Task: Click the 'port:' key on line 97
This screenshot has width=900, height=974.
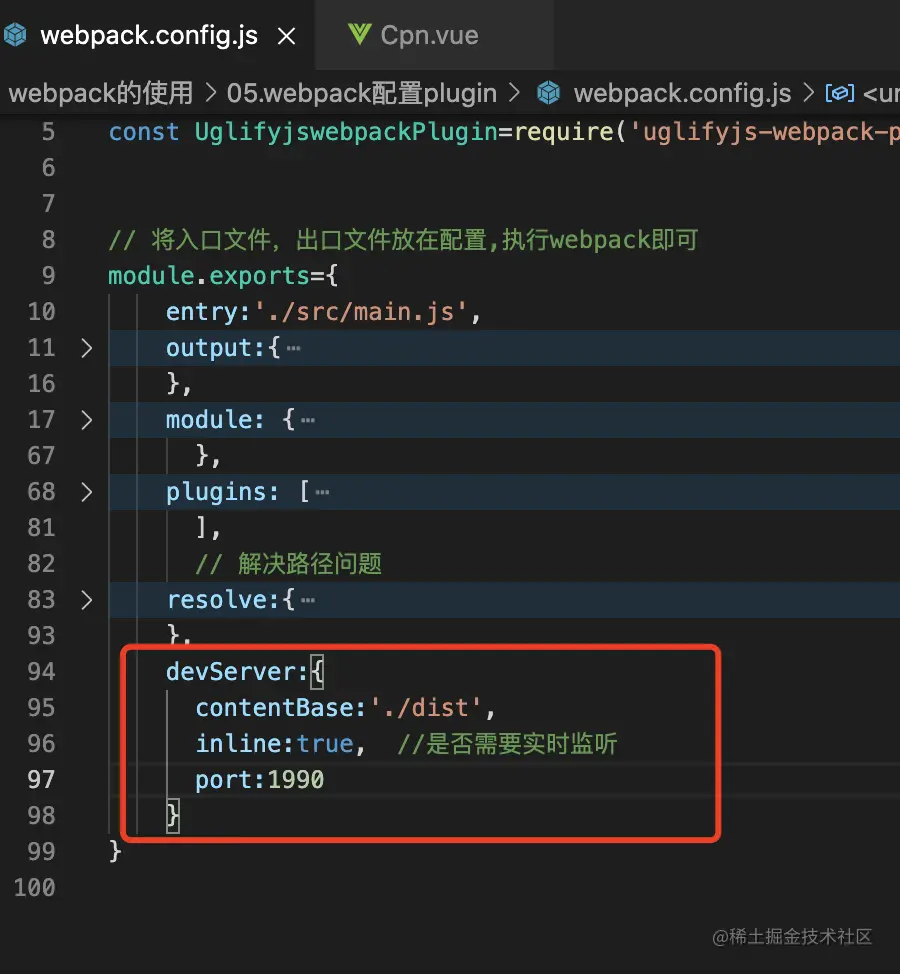Action: coord(230,780)
